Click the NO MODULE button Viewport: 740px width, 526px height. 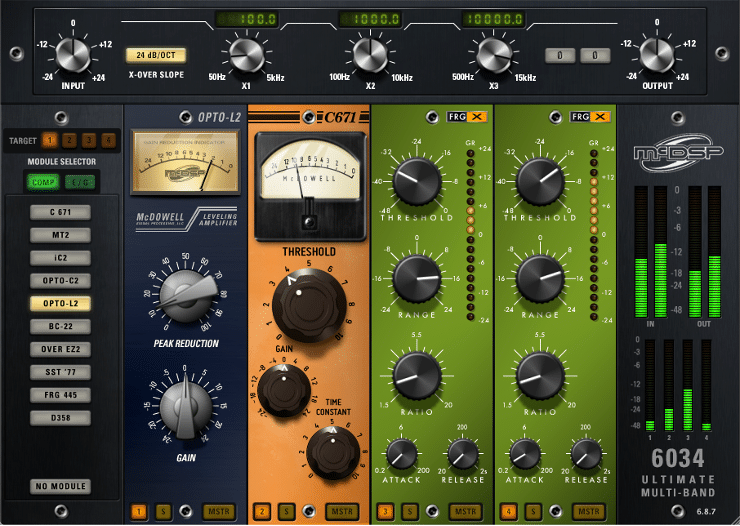[x=60, y=487]
